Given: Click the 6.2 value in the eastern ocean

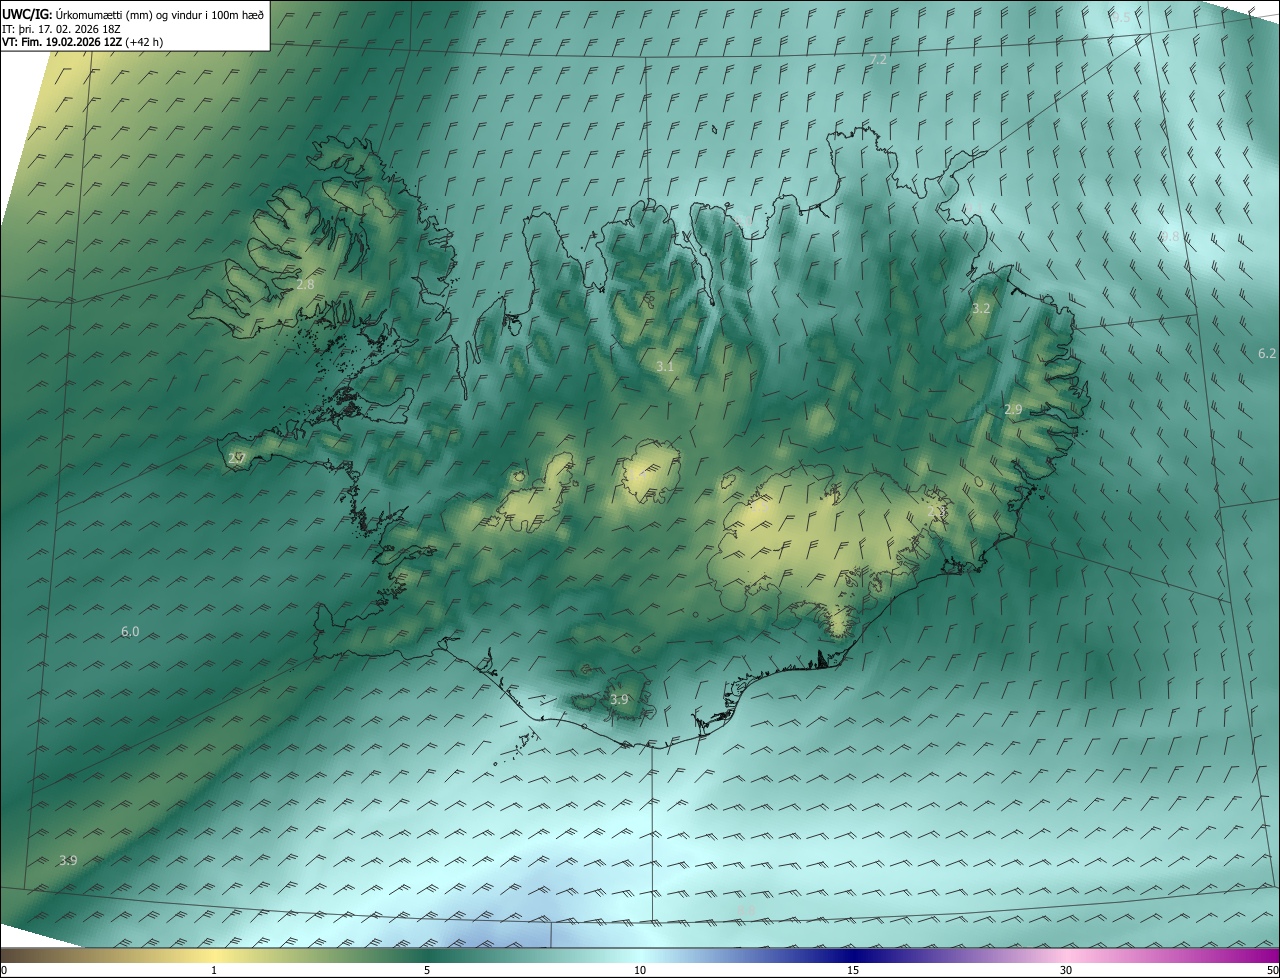Looking at the screenshot, I should coord(1267,354).
